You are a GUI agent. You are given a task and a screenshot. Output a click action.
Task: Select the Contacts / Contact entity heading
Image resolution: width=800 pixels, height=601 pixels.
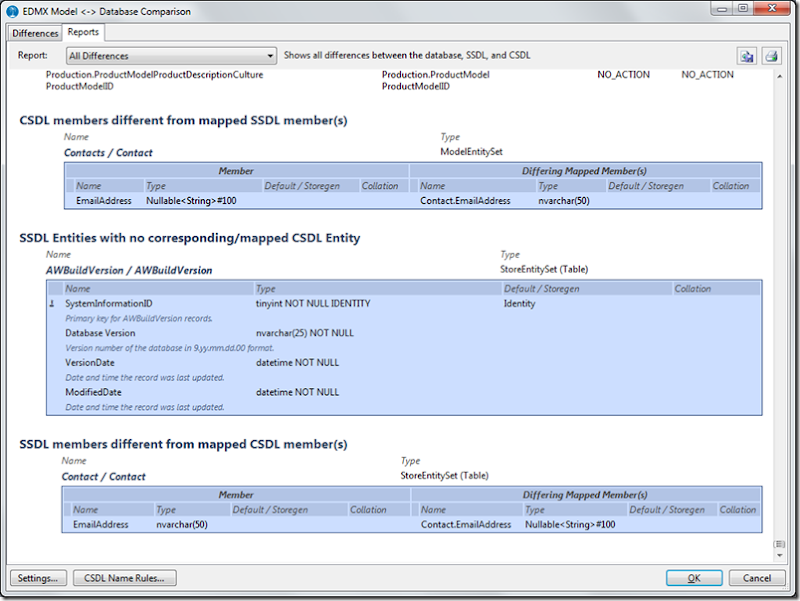(108, 153)
